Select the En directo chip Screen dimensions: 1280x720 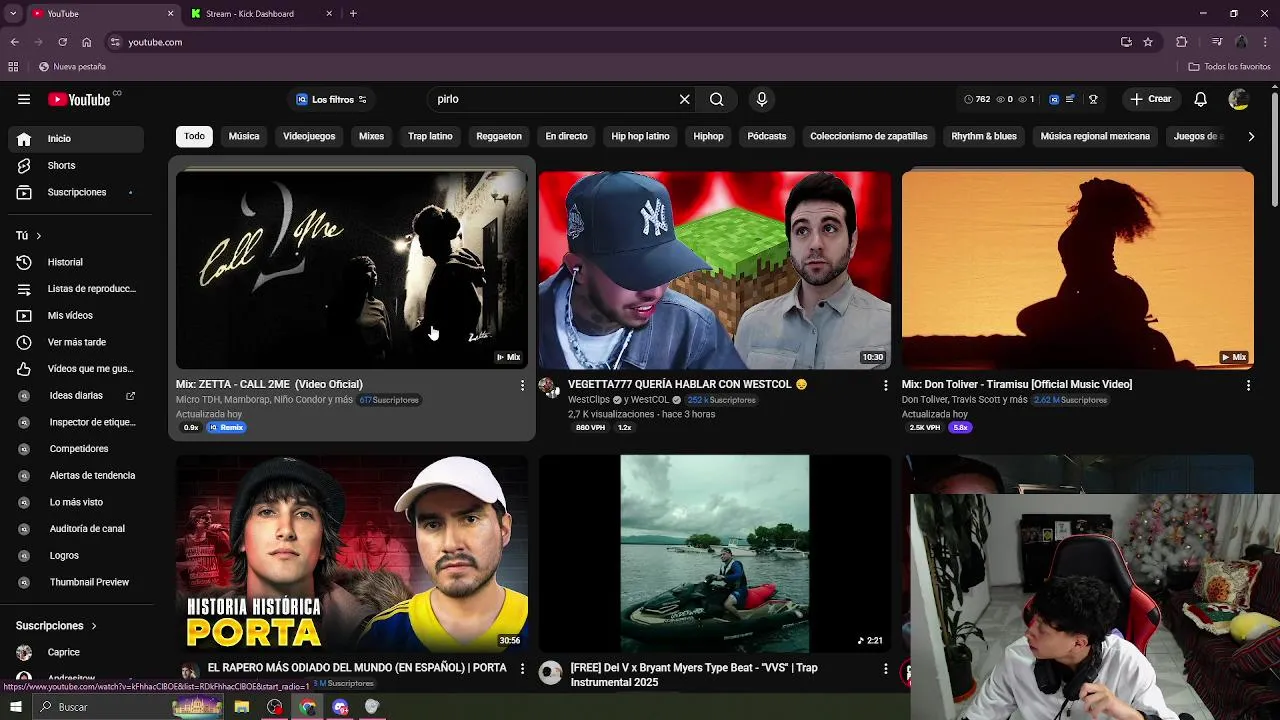click(566, 136)
